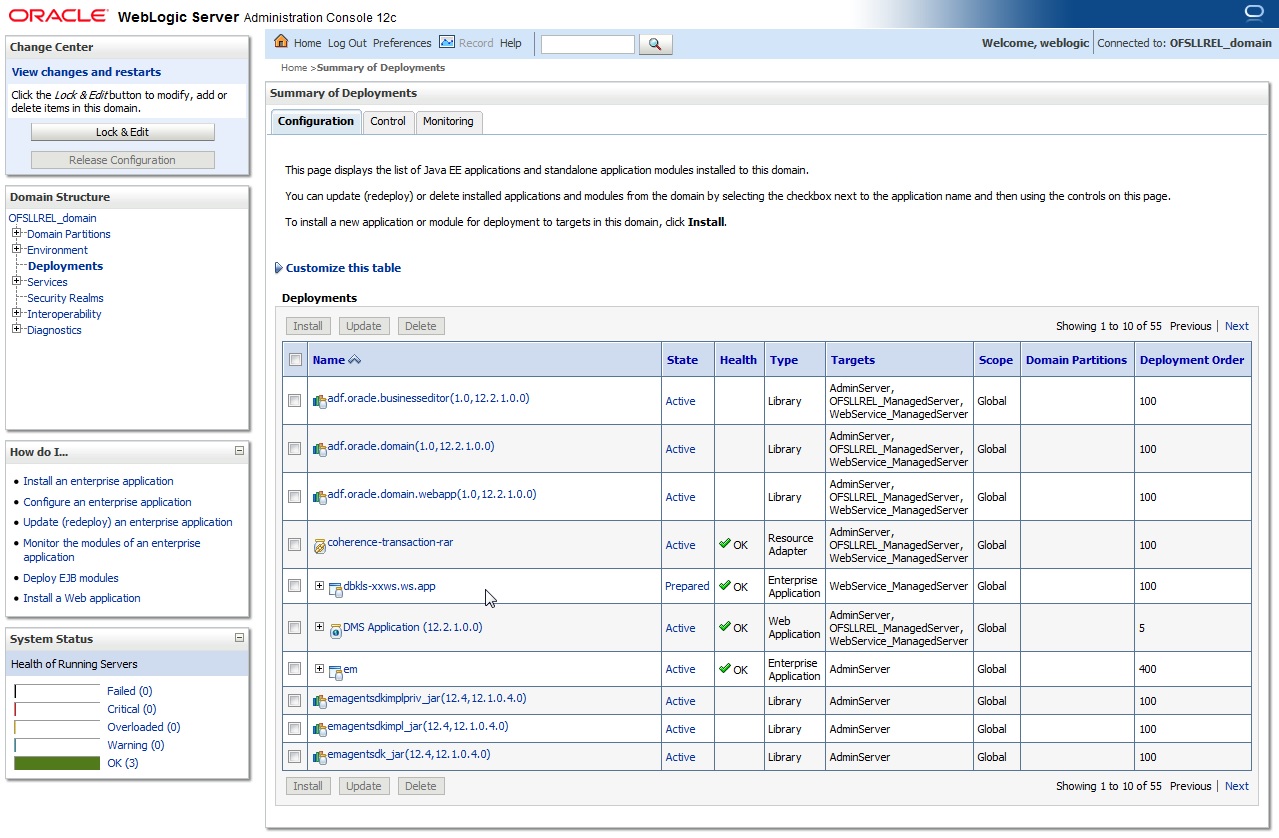The width and height of the screenshot is (1279, 838).
Task: Open Preferences in the top toolbar
Action: click(x=402, y=43)
